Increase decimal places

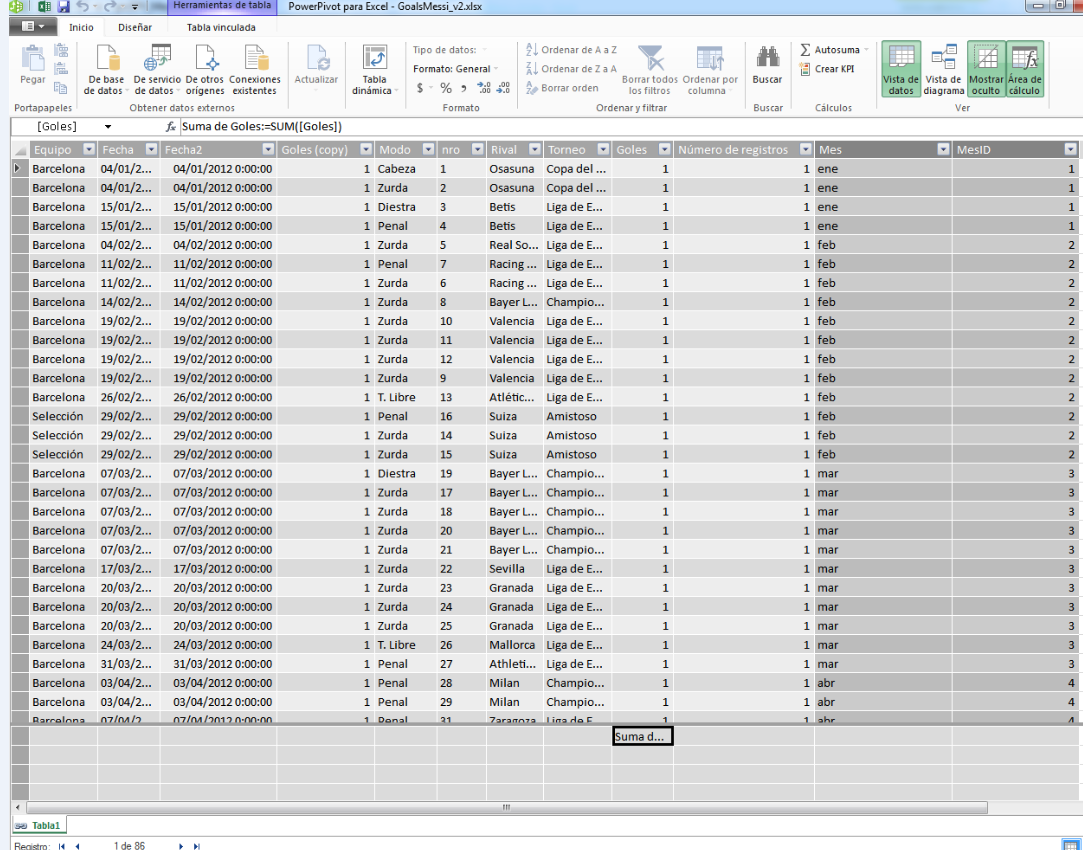pos(484,88)
